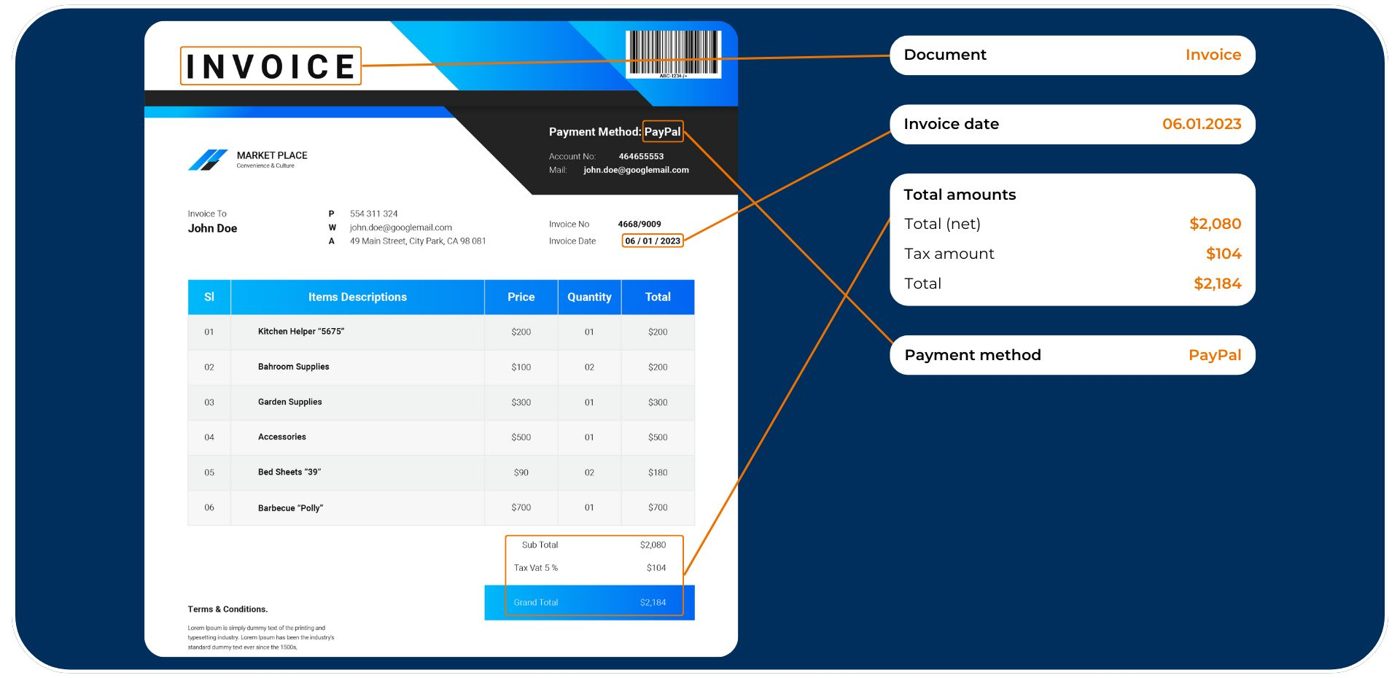The image size is (1400, 678).
Task: Select the Barbecue "Polly" item
Action: (x=291, y=508)
